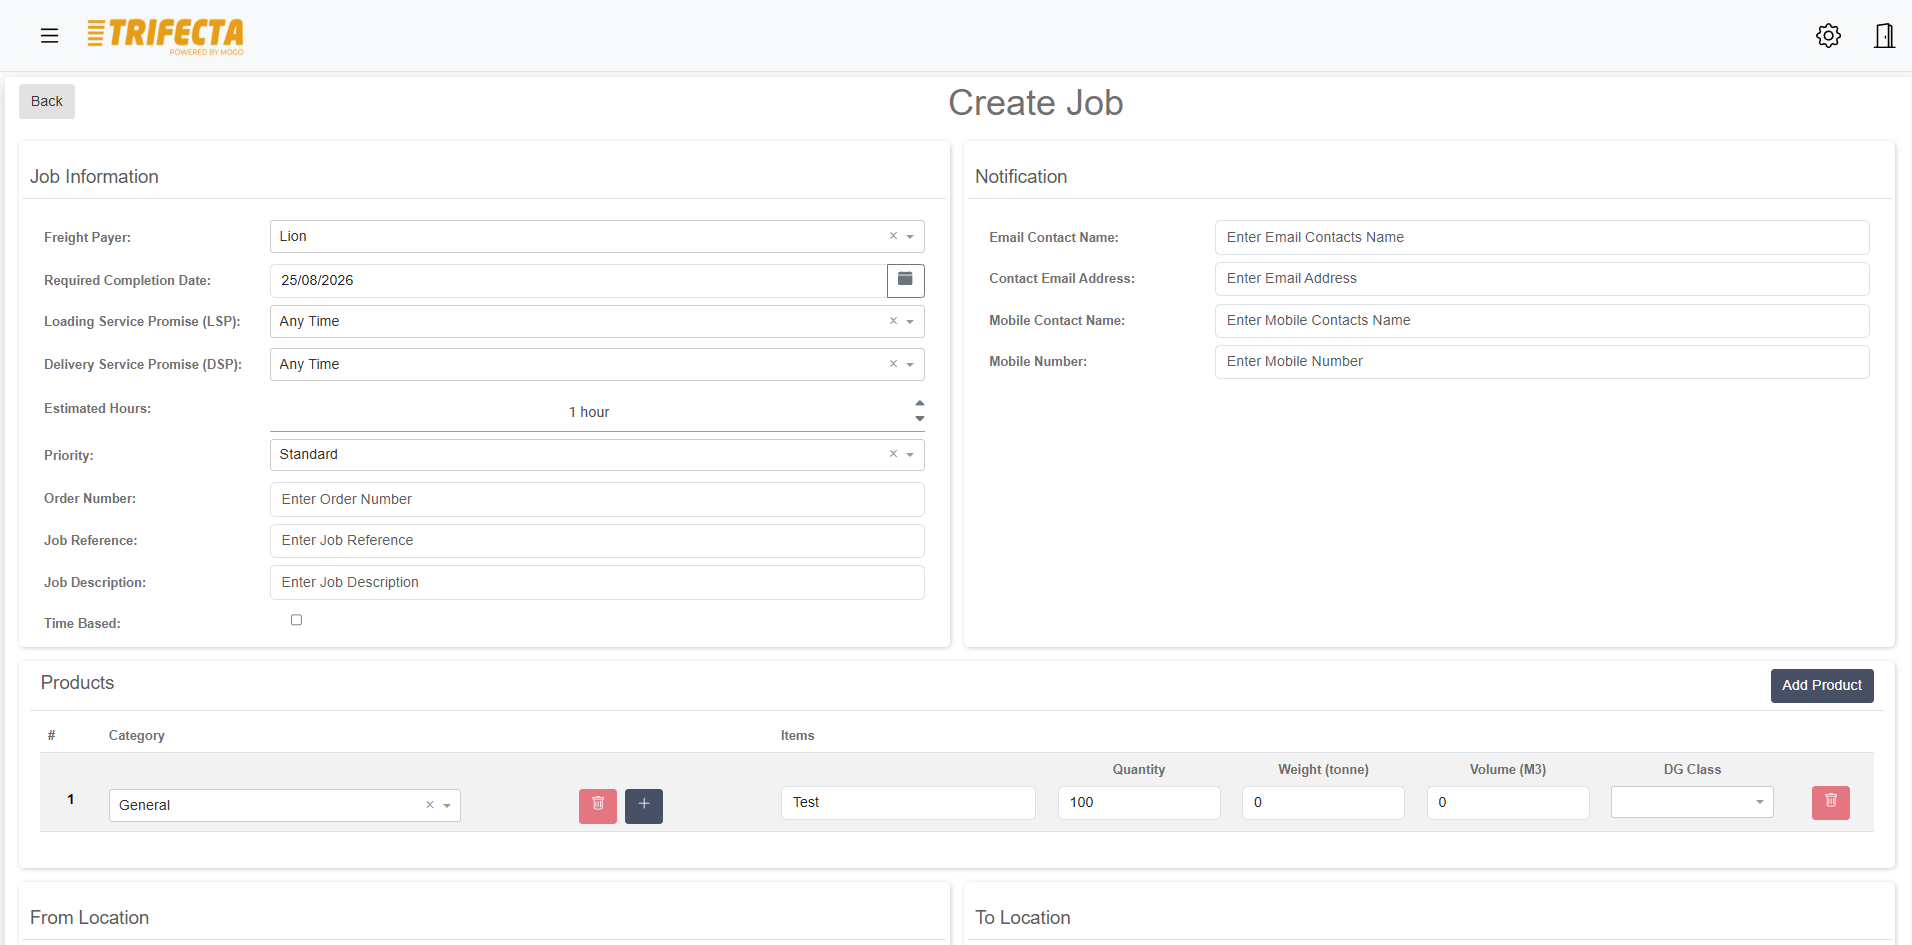Click the Products heading
The width and height of the screenshot is (1912, 945).
[77, 683]
